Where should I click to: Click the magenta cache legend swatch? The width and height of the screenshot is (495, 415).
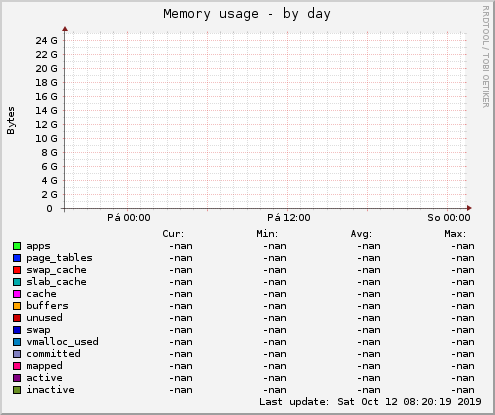pyautogui.click(x=17, y=294)
